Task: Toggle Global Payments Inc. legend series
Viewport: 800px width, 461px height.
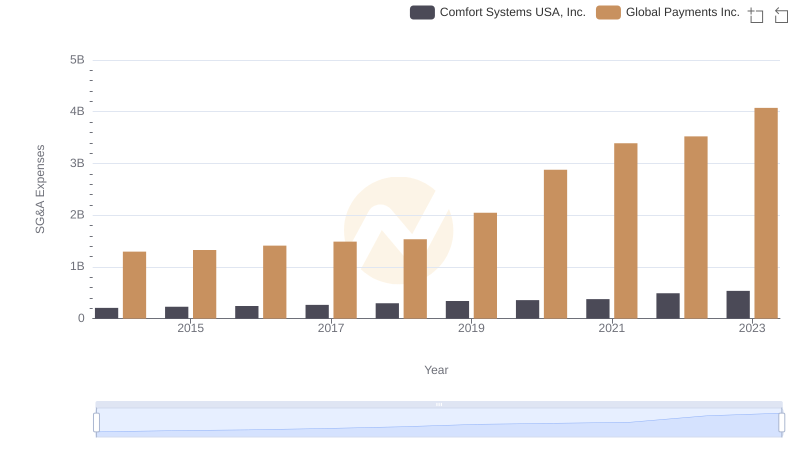Action: click(668, 12)
